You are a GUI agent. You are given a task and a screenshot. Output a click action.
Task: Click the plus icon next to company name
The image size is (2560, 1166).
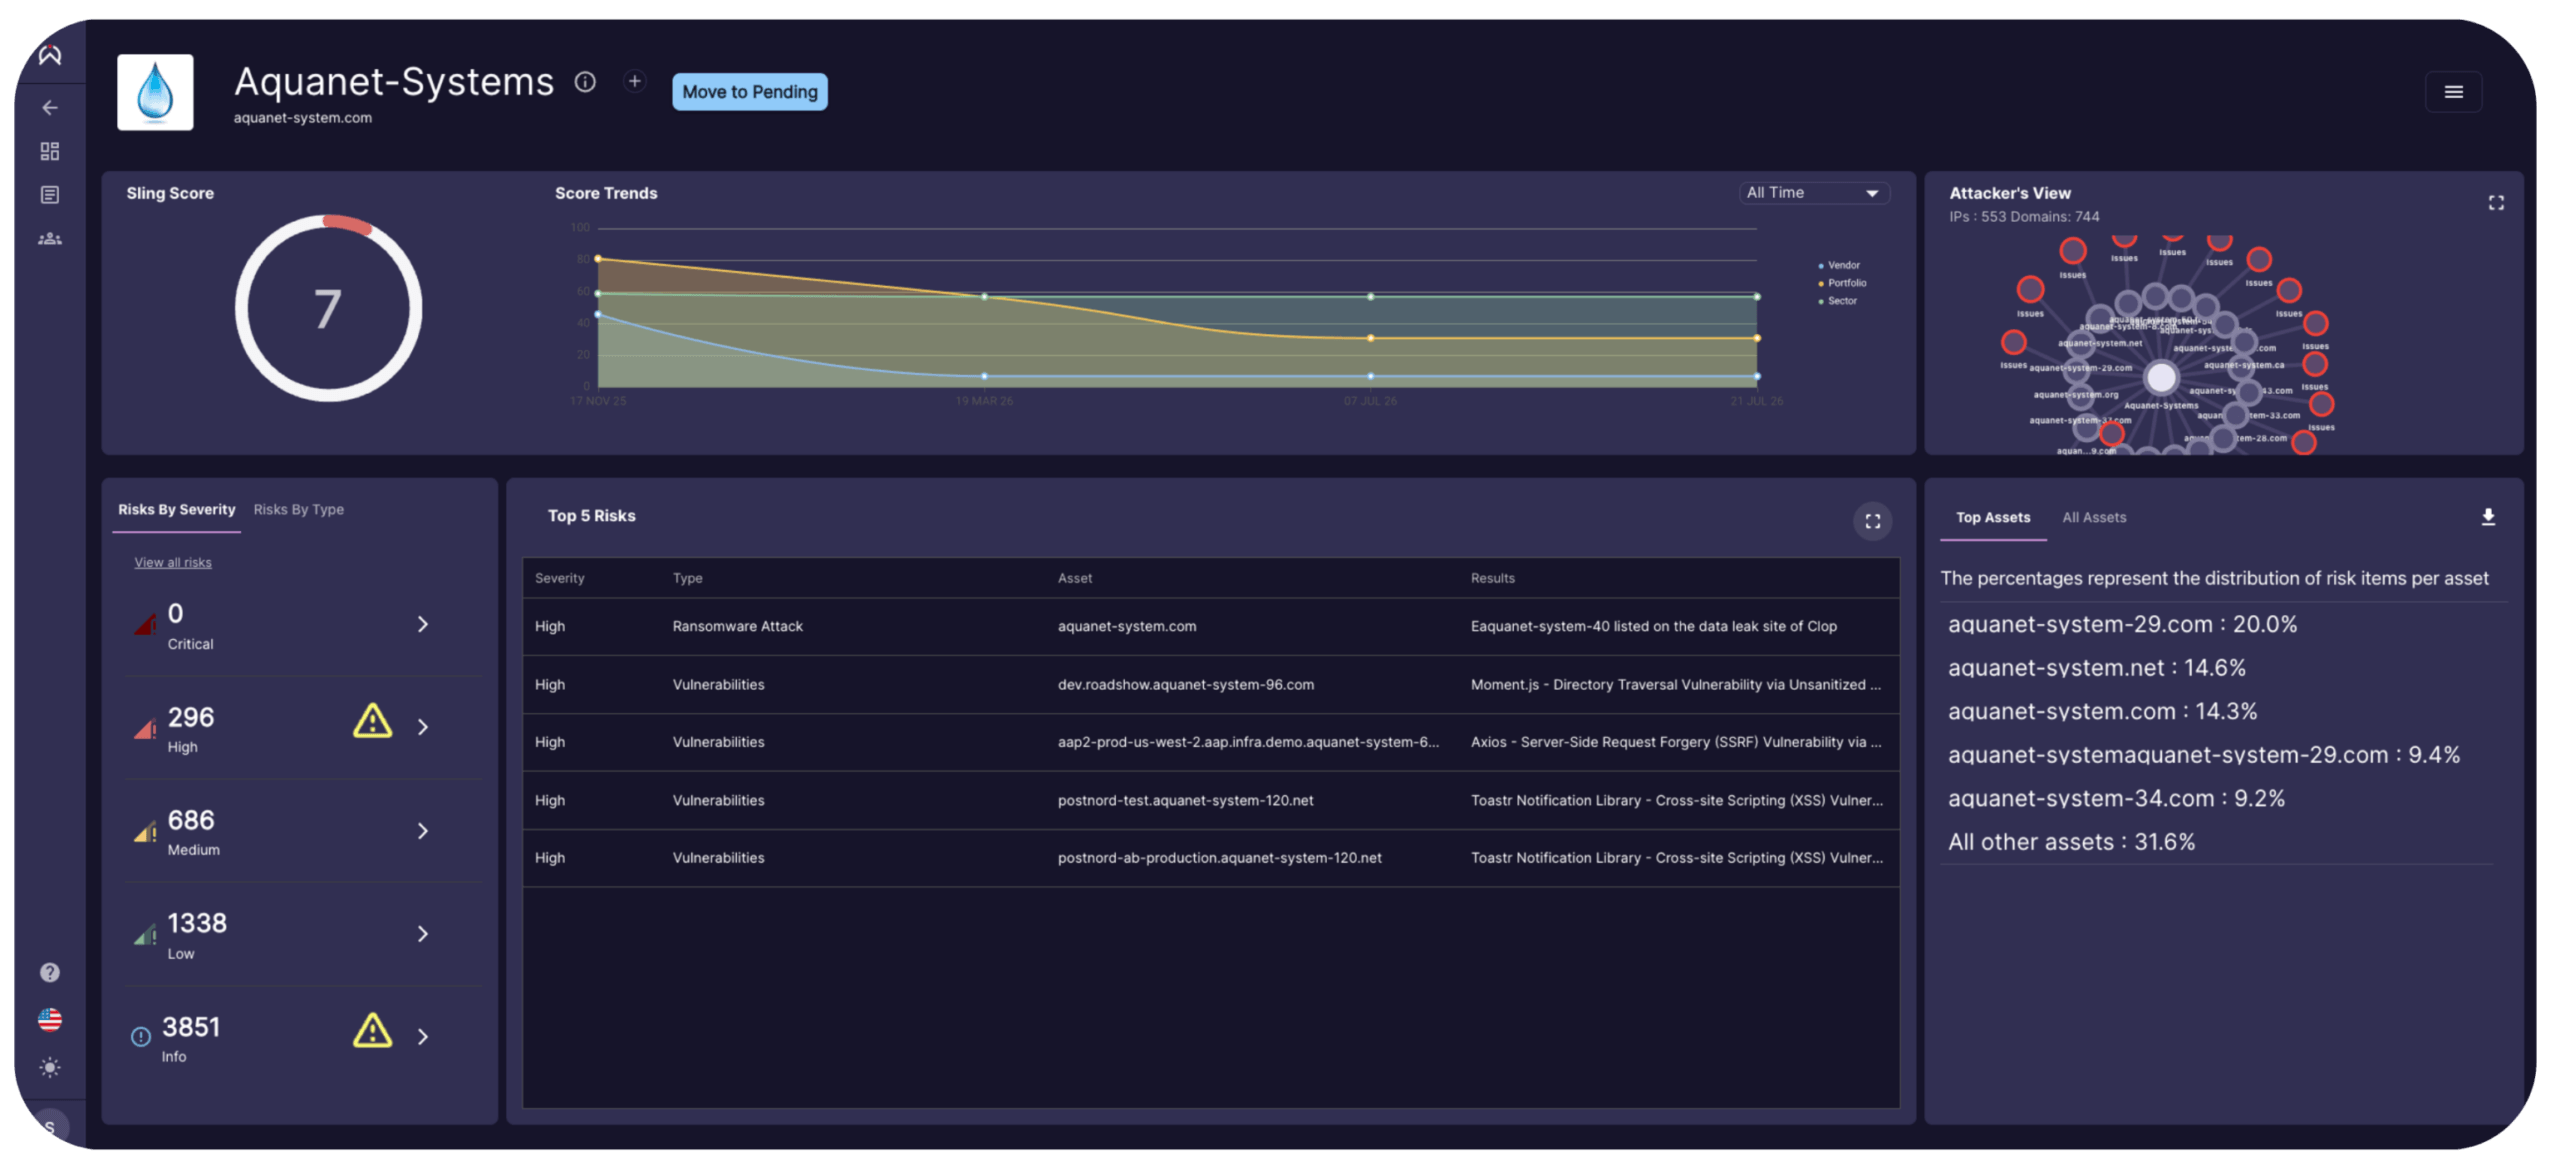634,81
